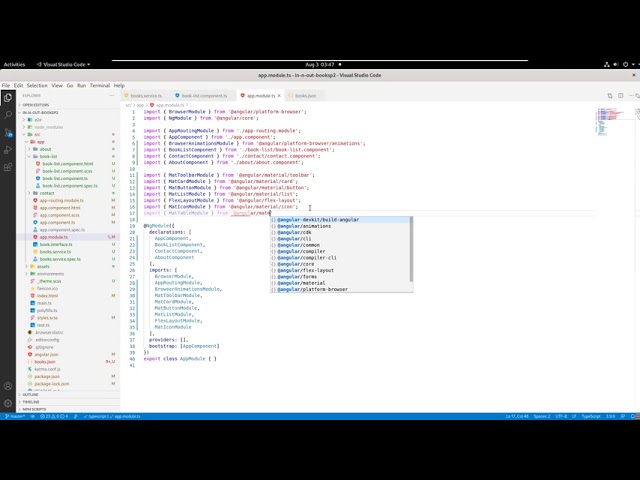Click TypeScript language mode in status bar
The height and width of the screenshot is (480, 640).
point(591,416)
